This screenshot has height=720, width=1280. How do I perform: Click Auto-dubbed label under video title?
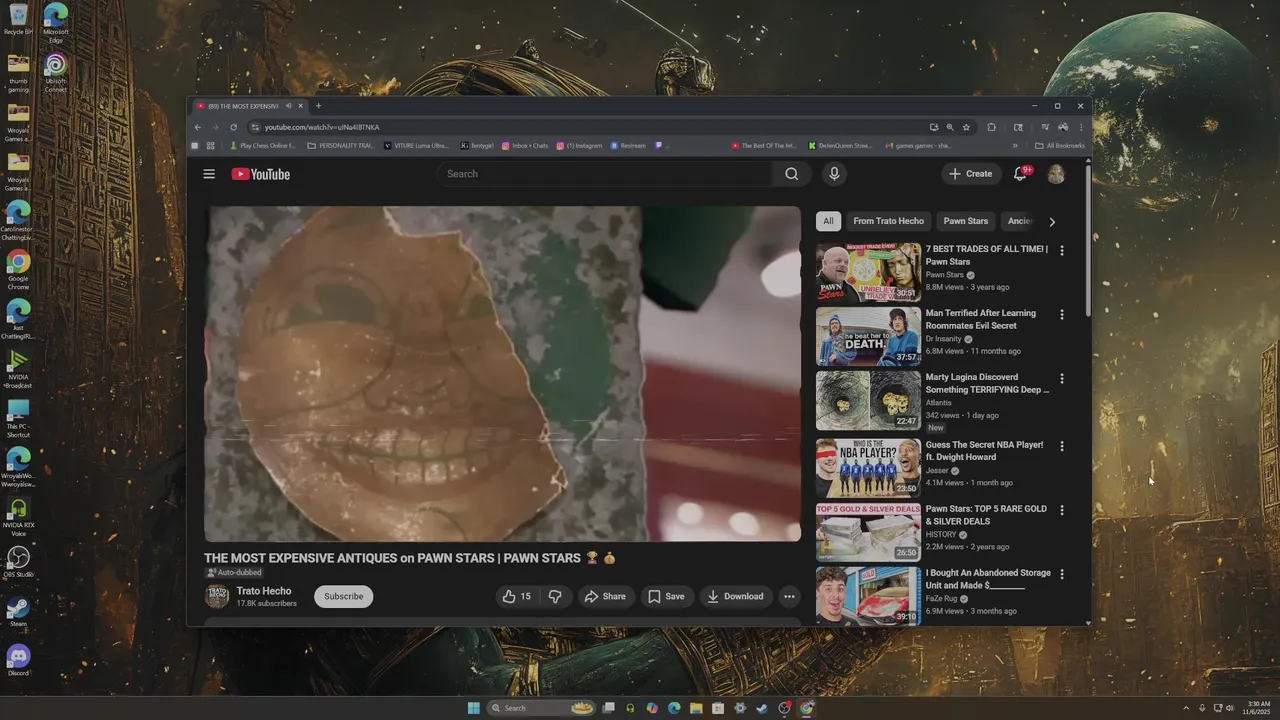pos(234,573)
